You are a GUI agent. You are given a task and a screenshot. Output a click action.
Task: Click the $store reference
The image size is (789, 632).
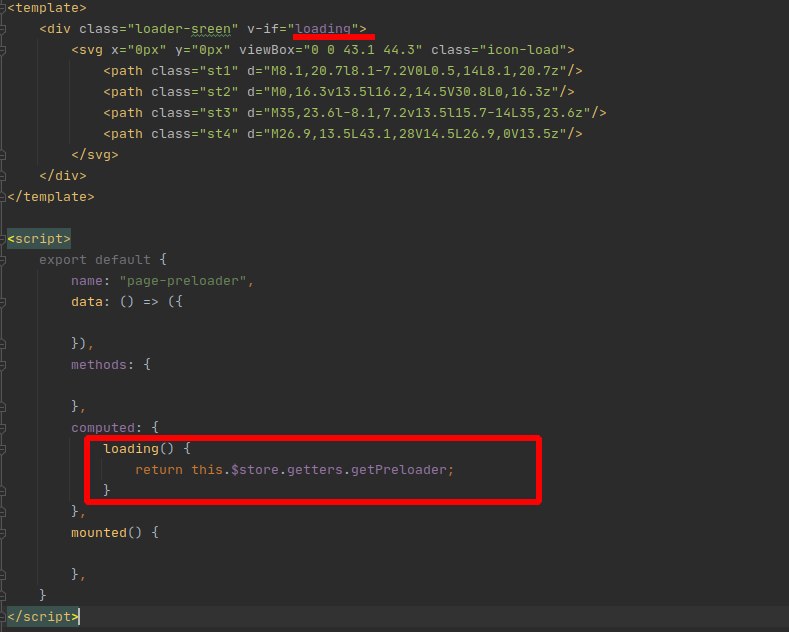255,470
